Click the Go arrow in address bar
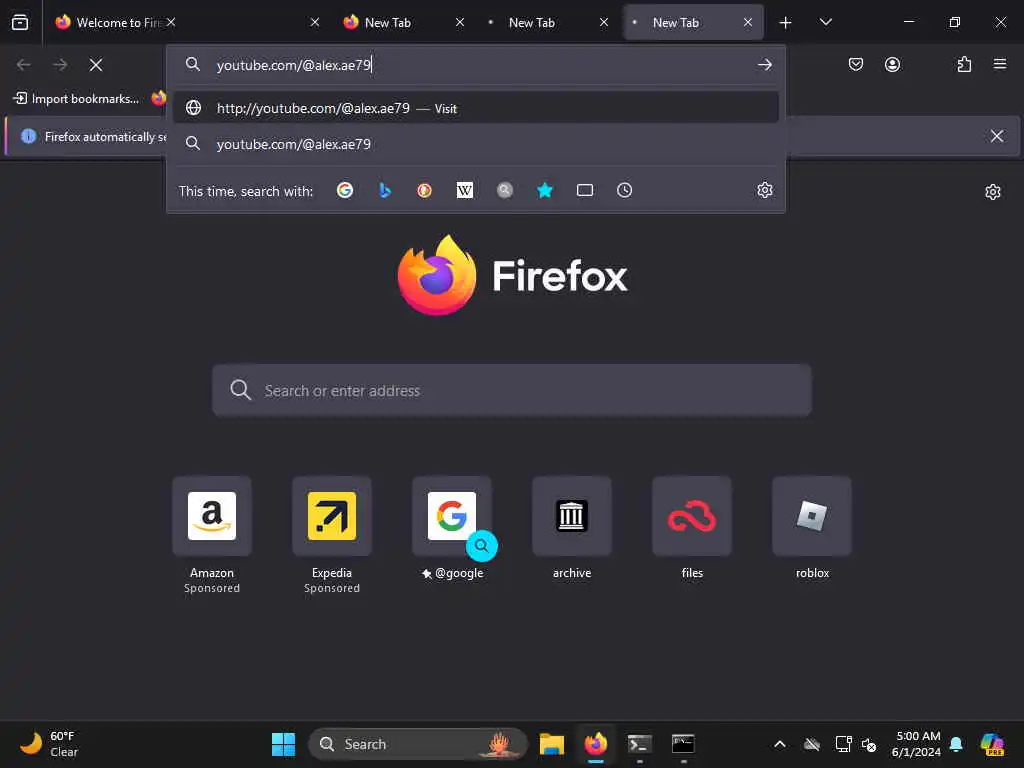This screenshot has height=768, width=1024. pos(765,65)
